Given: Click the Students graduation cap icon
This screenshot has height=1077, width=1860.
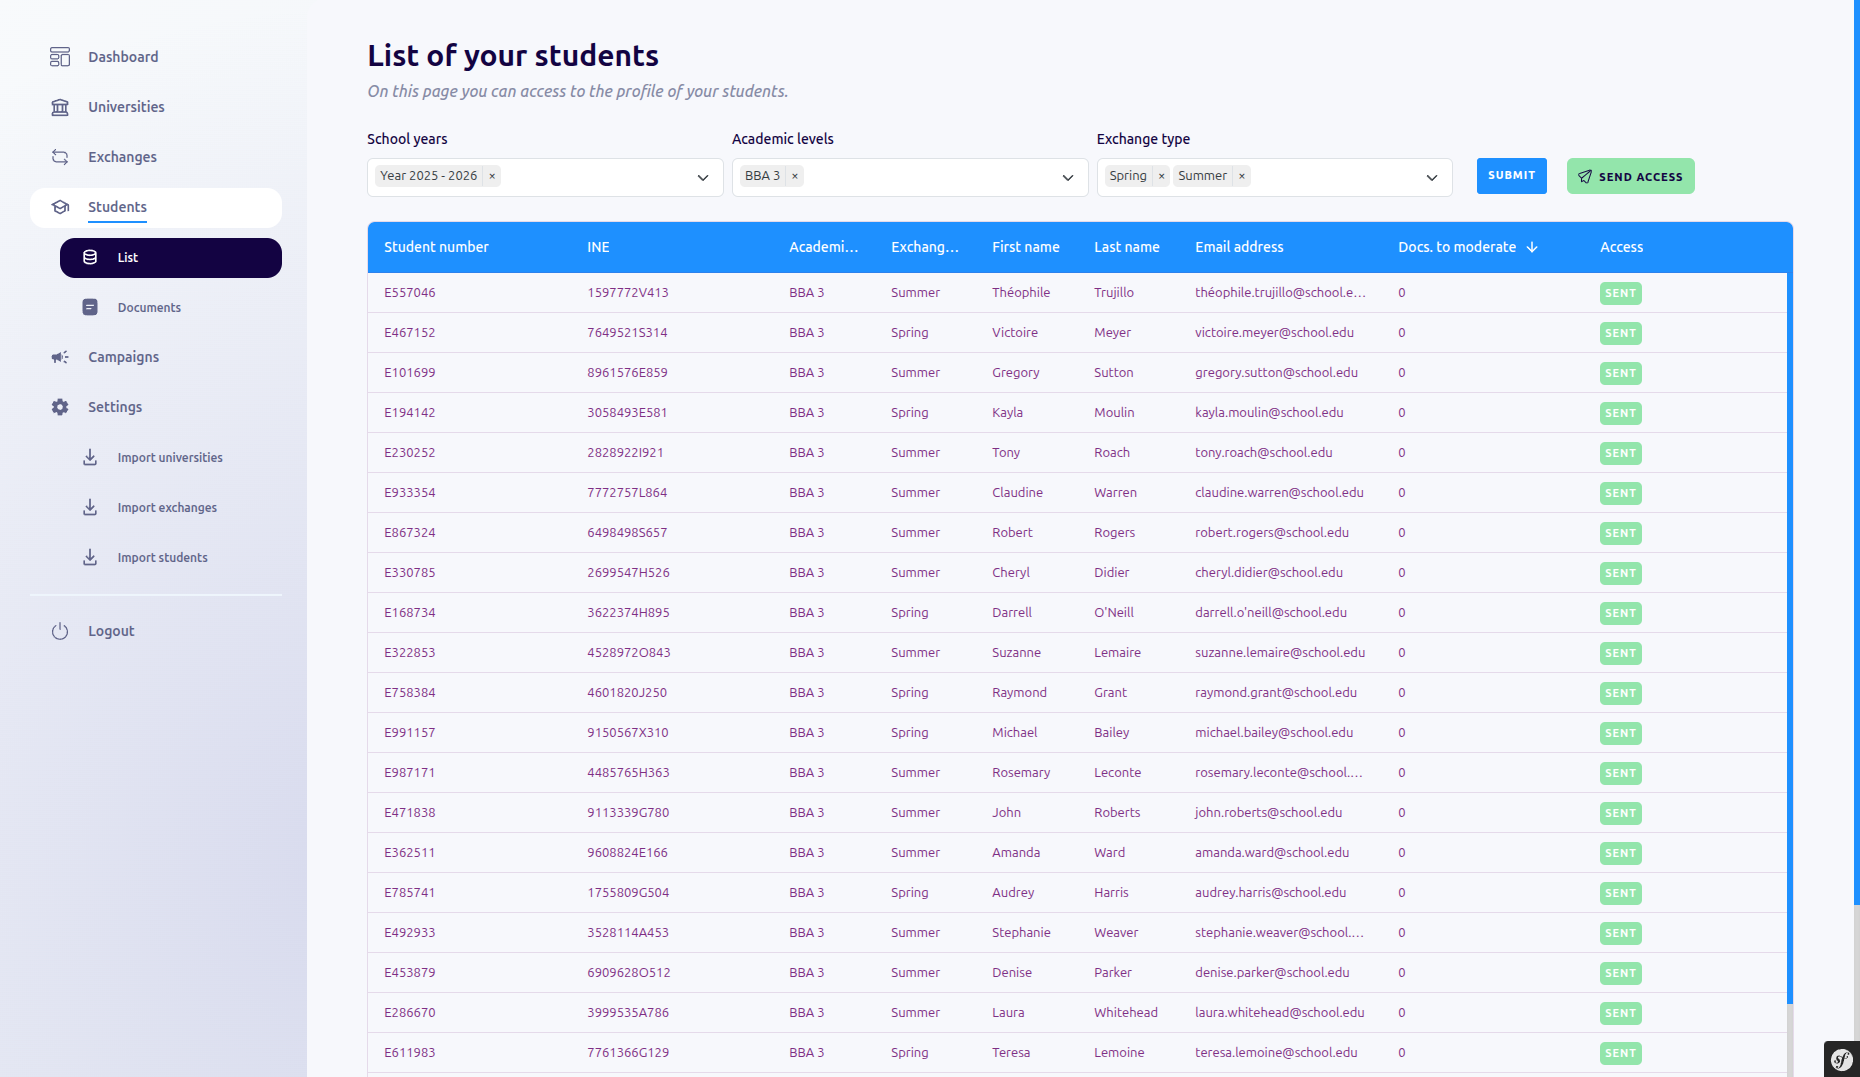Looking at the screenshot, I should [x=60, y=207].
